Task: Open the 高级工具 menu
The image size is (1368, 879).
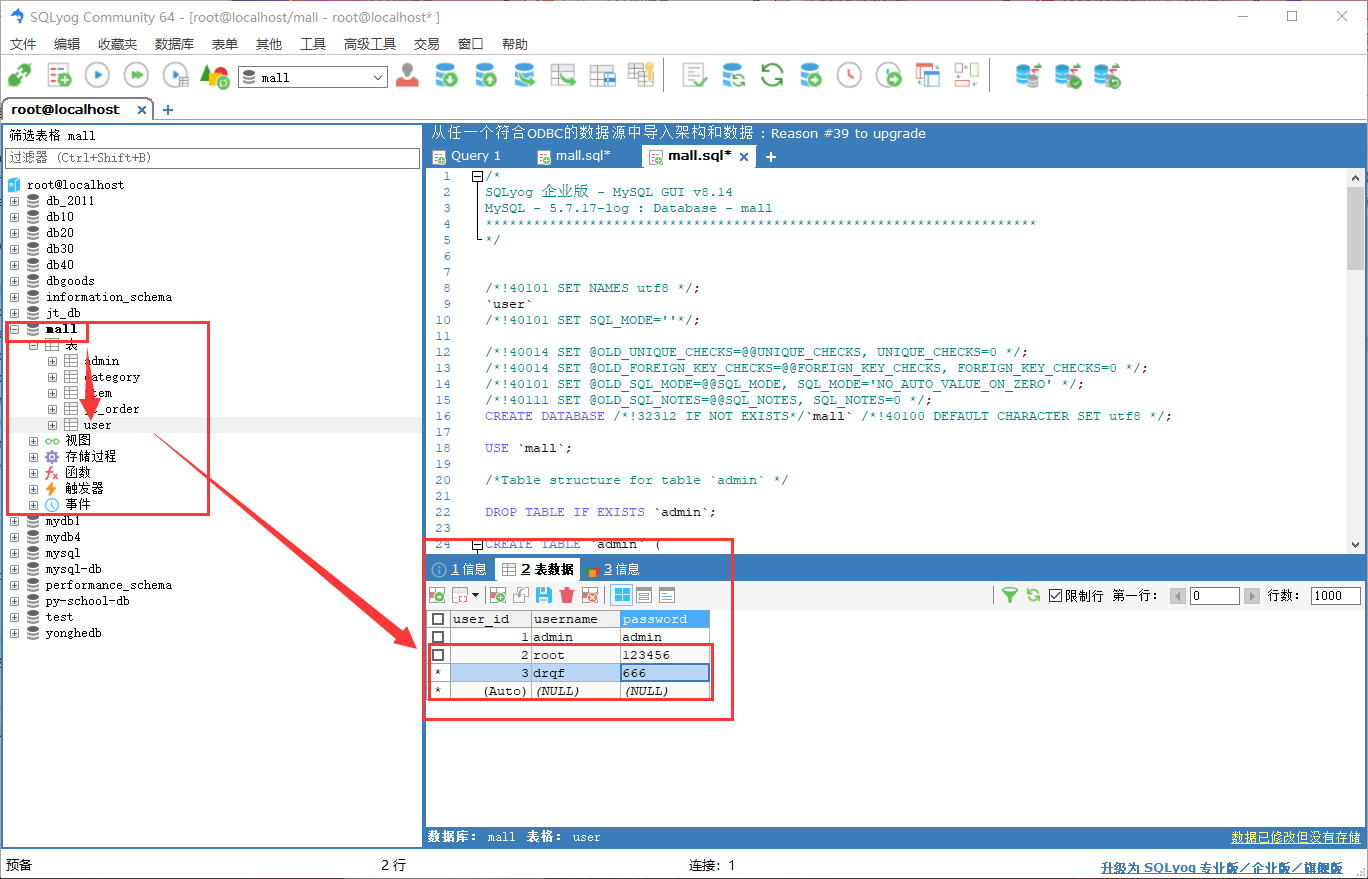Action: (x=370, y=44)
